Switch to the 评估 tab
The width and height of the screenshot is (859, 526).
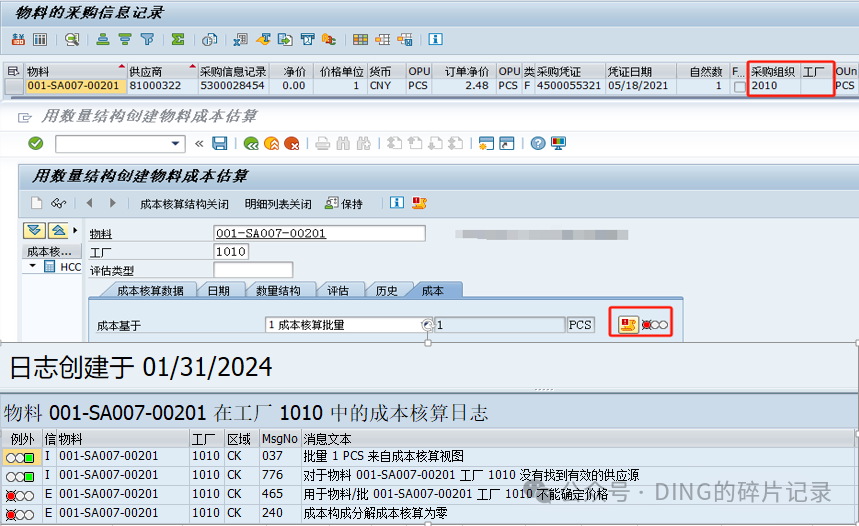click(x=338, y=290)
